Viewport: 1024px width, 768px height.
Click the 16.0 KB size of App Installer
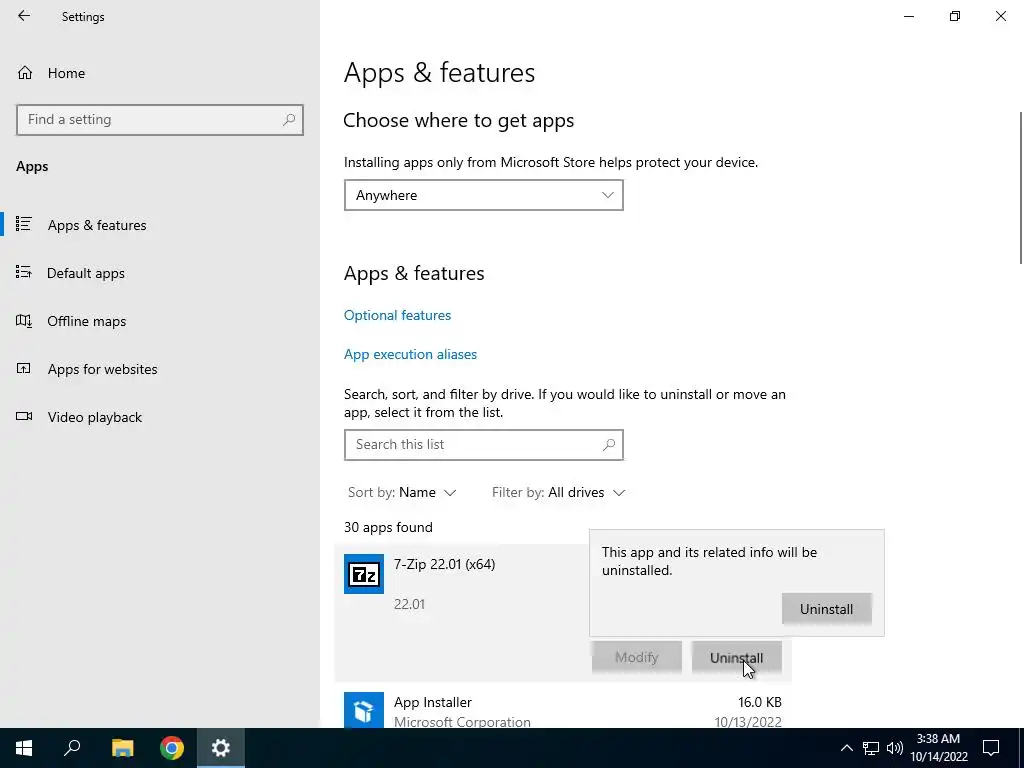pyautogui.click(x=760, y=702)
